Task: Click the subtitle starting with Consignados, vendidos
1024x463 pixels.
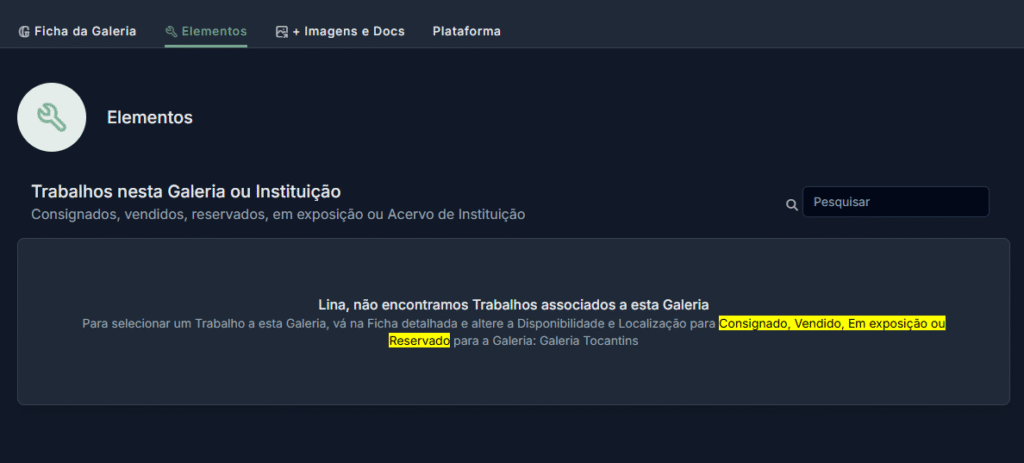Action: 278,214
